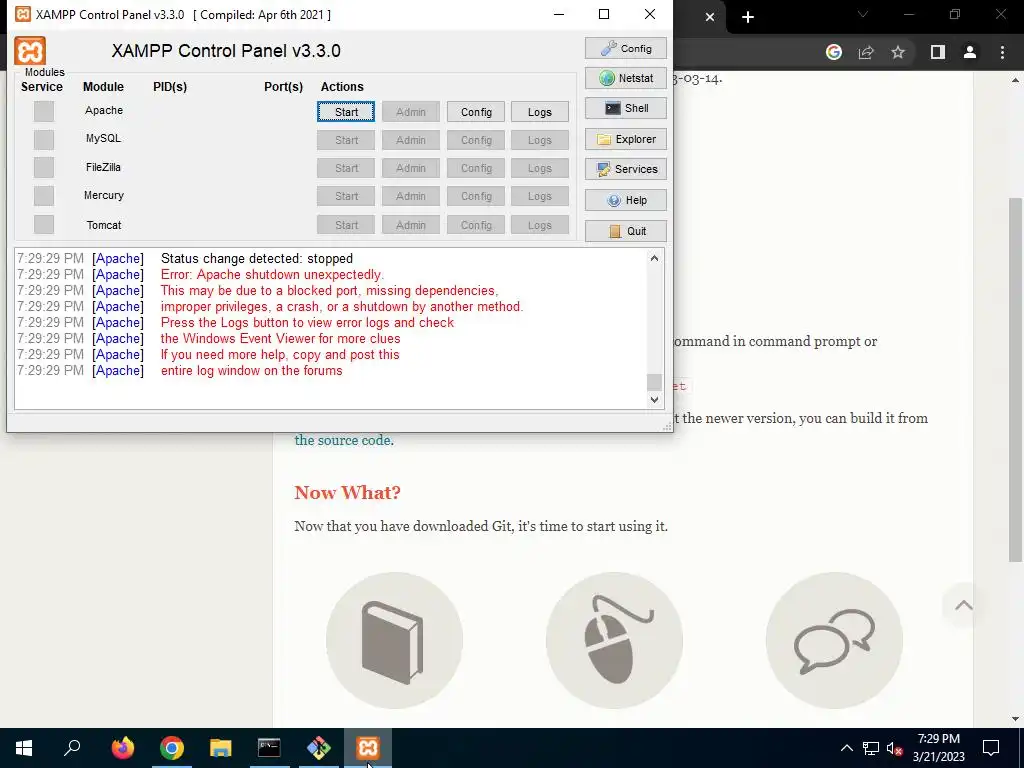This screenshot has height=768, width=1024.
Task: Click the chat bubbles icon on the Git page
Action: tap(834, 641)
